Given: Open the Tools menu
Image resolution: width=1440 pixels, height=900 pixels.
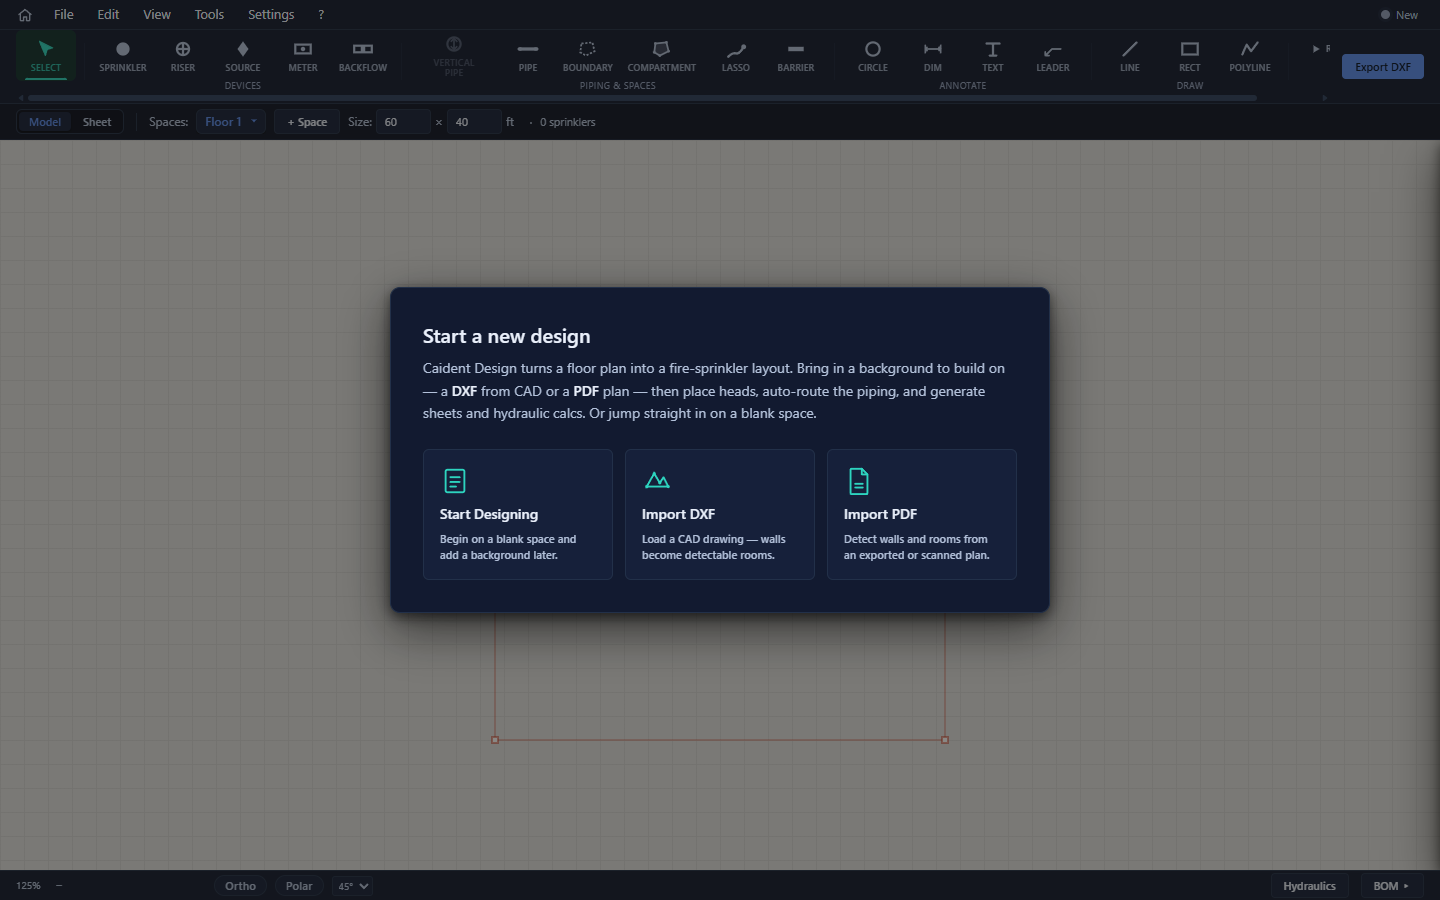Looking at the screenshot, I should pyautogui.click(x=209, y=15).
